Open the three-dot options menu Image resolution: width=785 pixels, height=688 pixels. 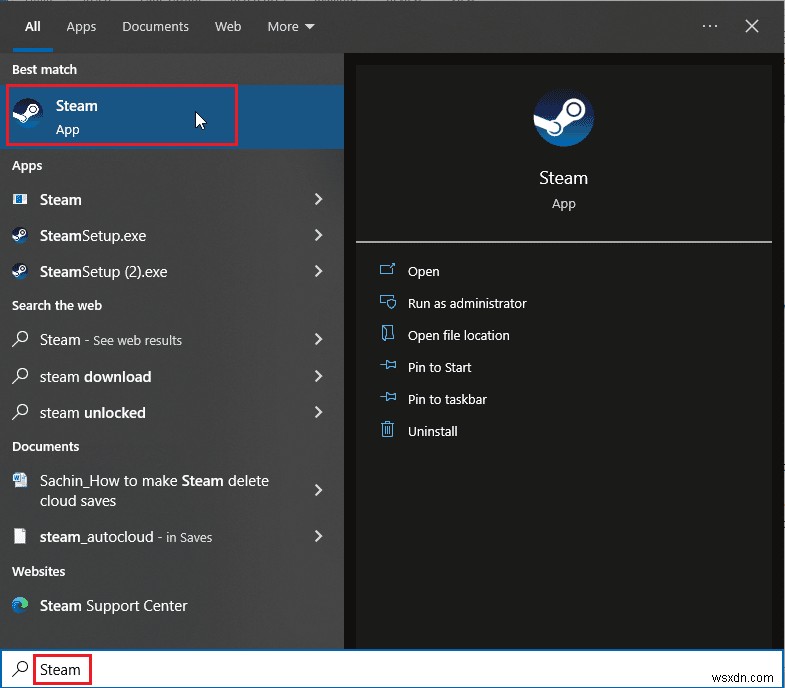tap(710, 27)
